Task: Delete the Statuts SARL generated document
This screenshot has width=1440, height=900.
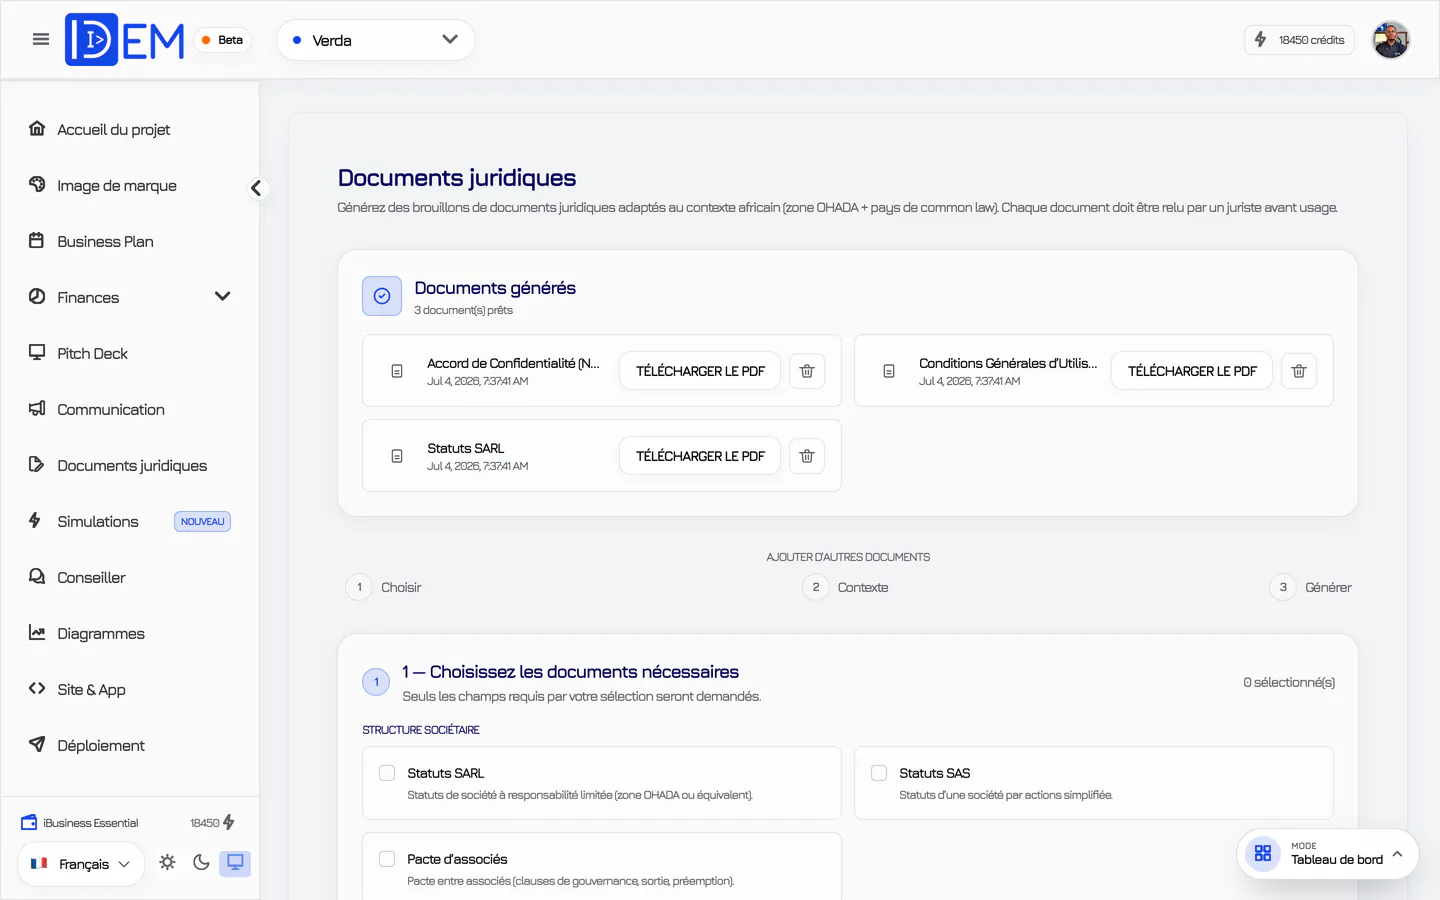Action: [807, 456]
